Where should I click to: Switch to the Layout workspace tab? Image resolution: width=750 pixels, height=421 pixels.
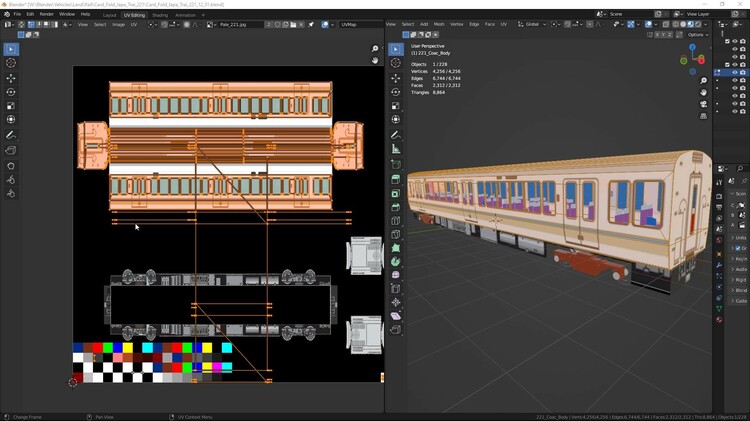click(x=110, y=15)
